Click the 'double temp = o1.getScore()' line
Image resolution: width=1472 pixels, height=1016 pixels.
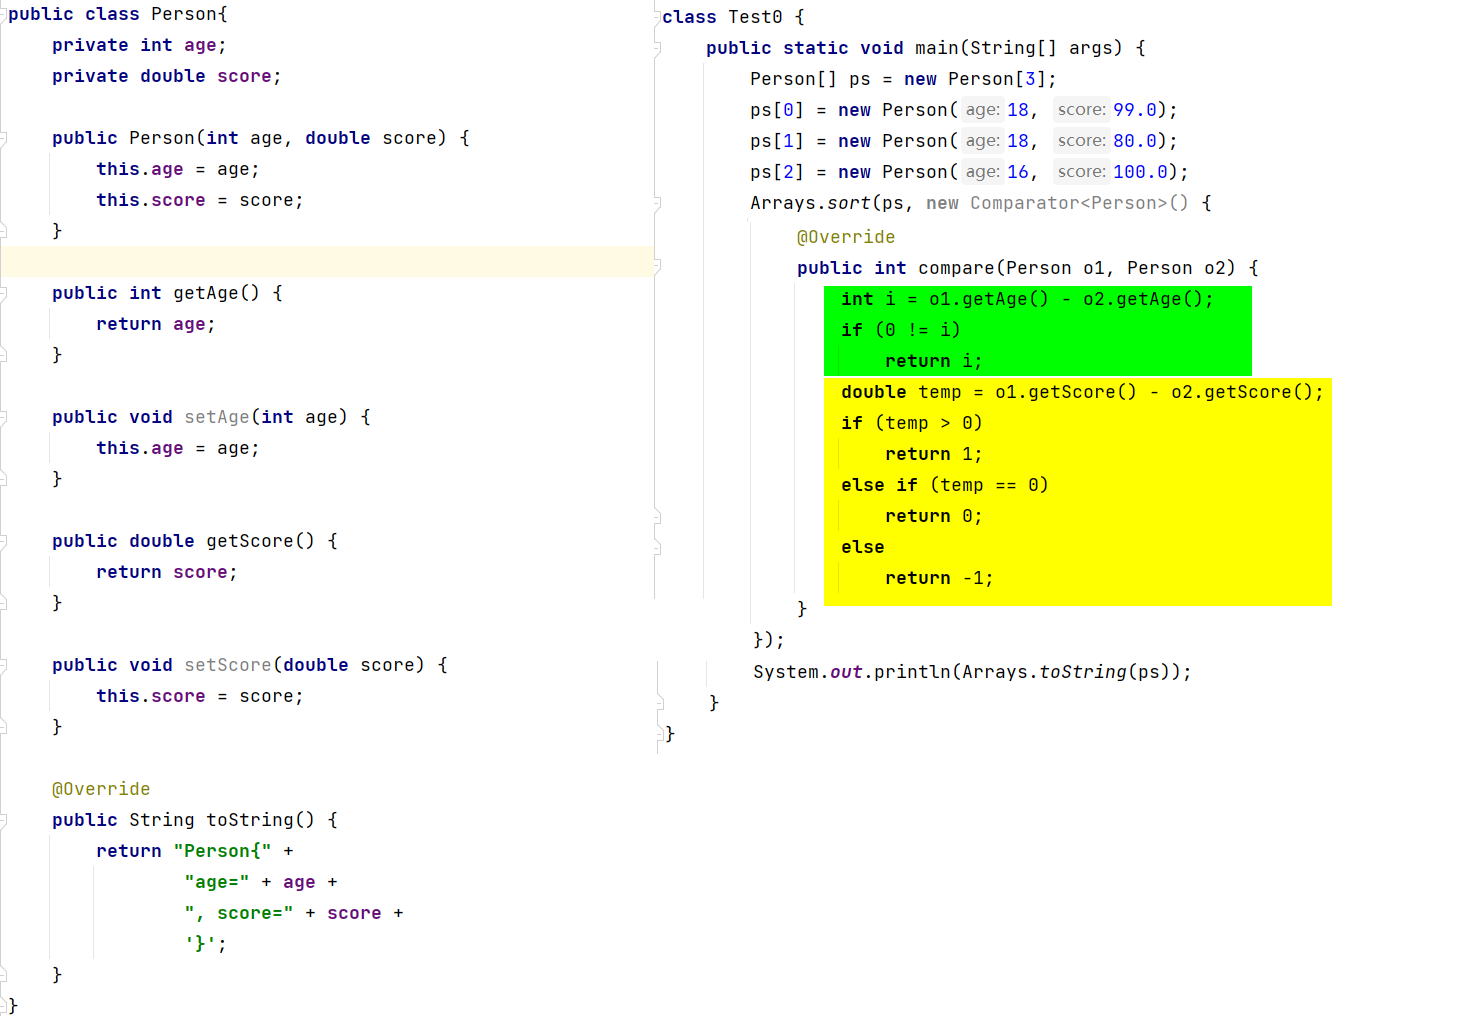click(1082, 392)
